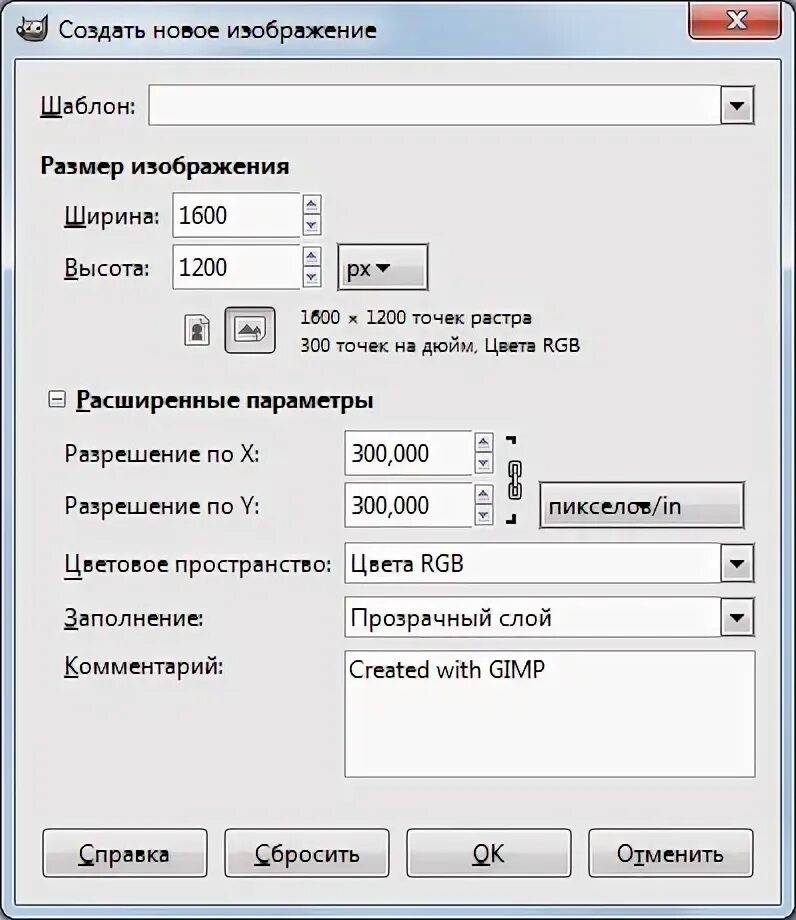Click the Расширенные параметры label

tap(225, 400)
